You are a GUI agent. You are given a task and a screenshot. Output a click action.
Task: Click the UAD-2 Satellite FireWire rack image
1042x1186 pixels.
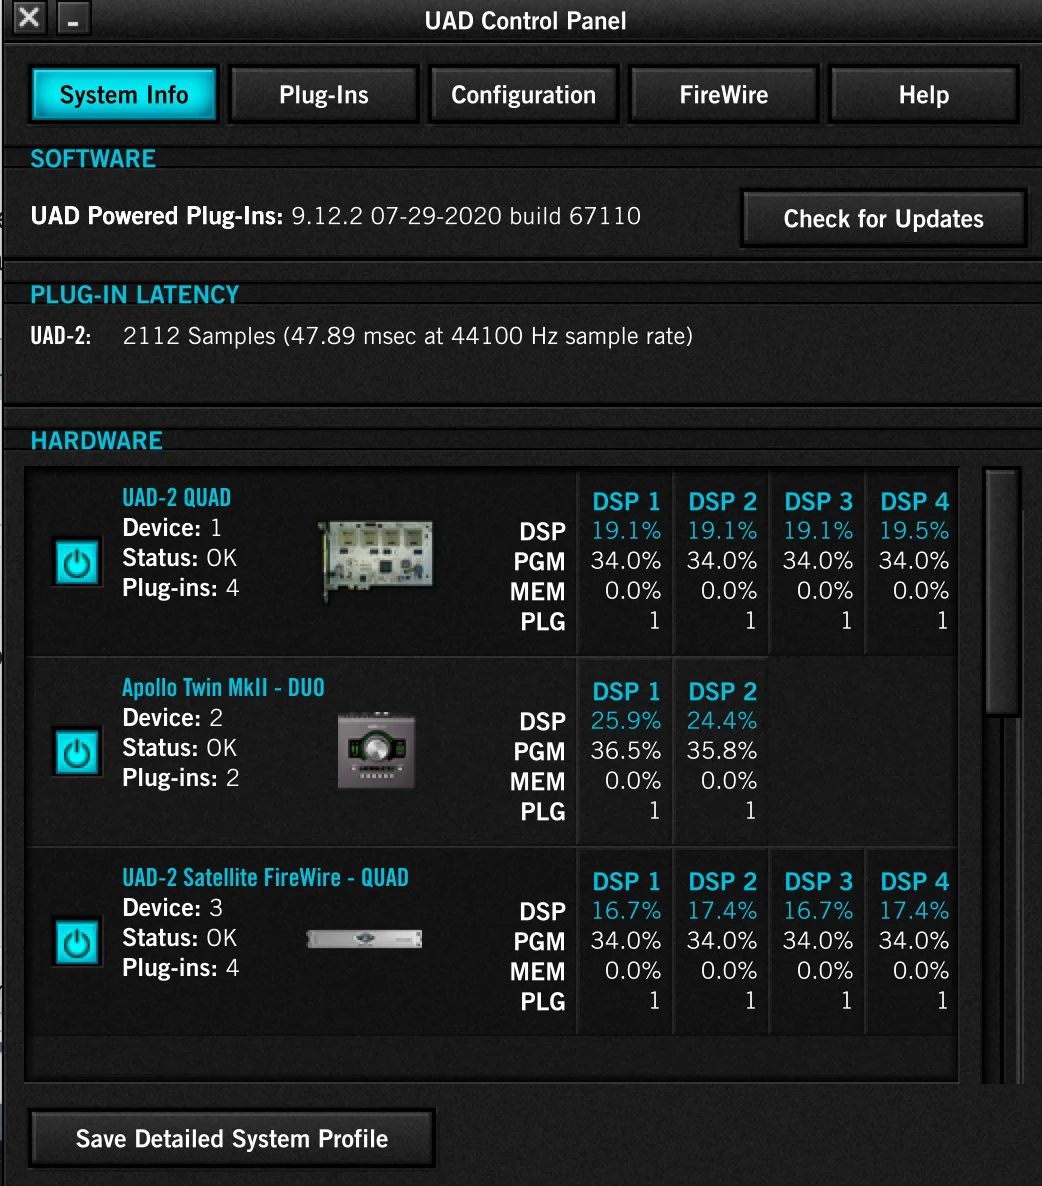364,939
